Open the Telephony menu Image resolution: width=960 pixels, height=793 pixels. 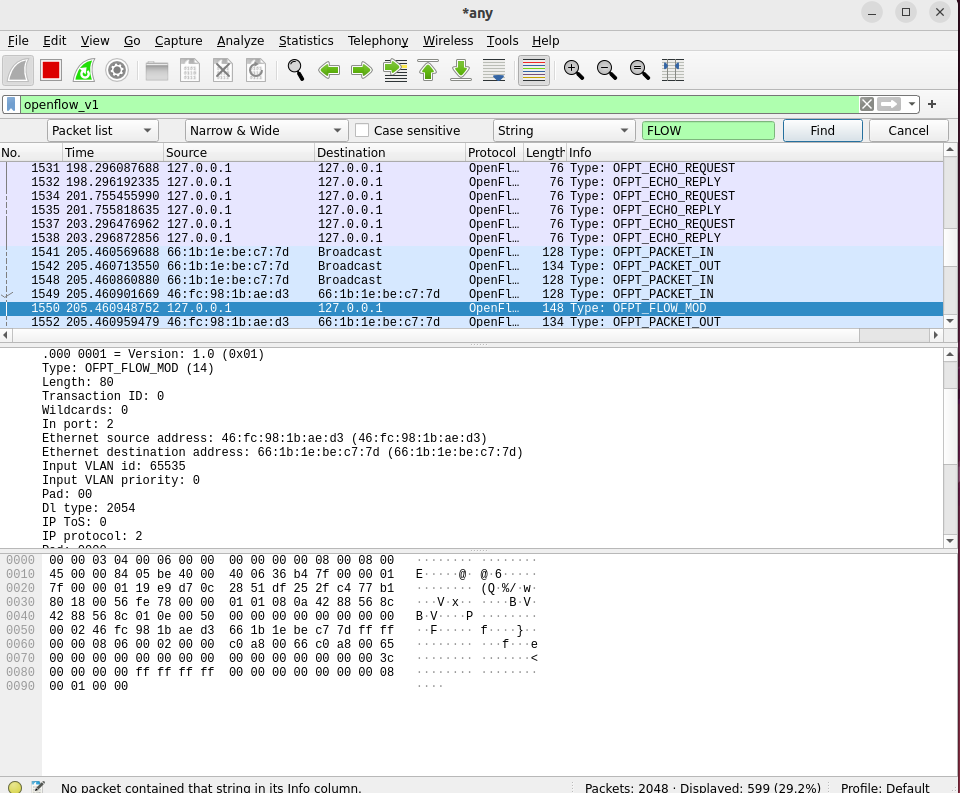[378, 40]
